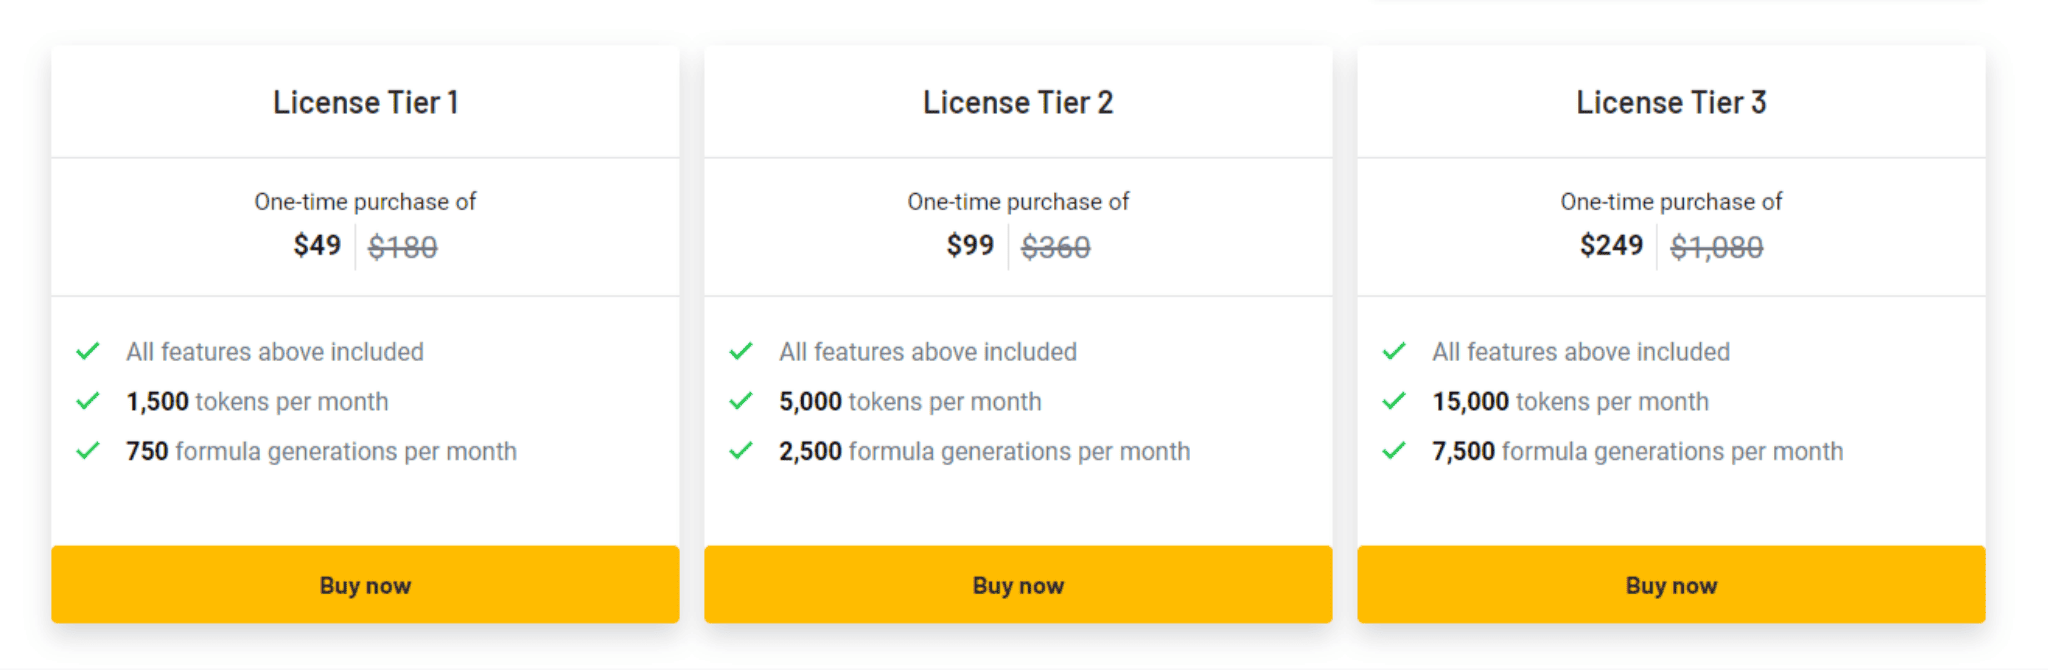Select the License Tier 1 heading
Viewport: 2048px width, 670px height.
pos(366,102)
